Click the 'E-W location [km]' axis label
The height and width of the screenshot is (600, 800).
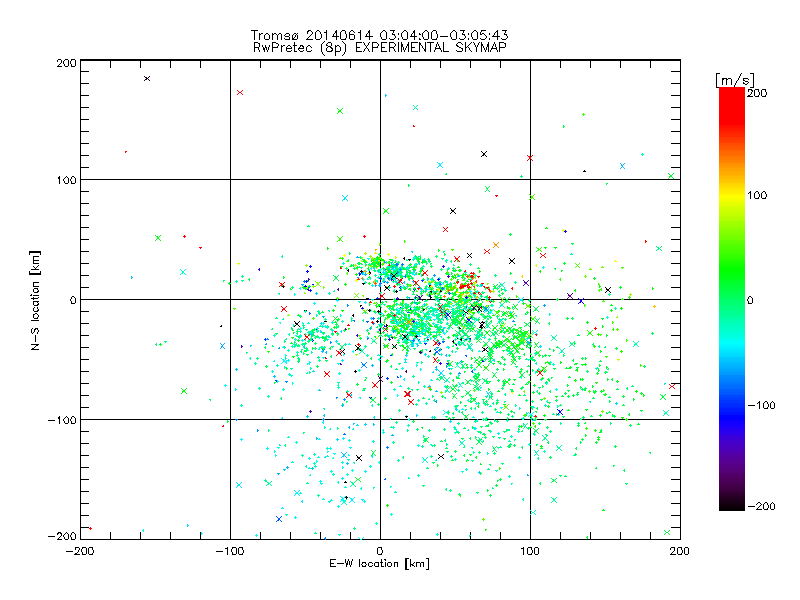click(379, 564)
